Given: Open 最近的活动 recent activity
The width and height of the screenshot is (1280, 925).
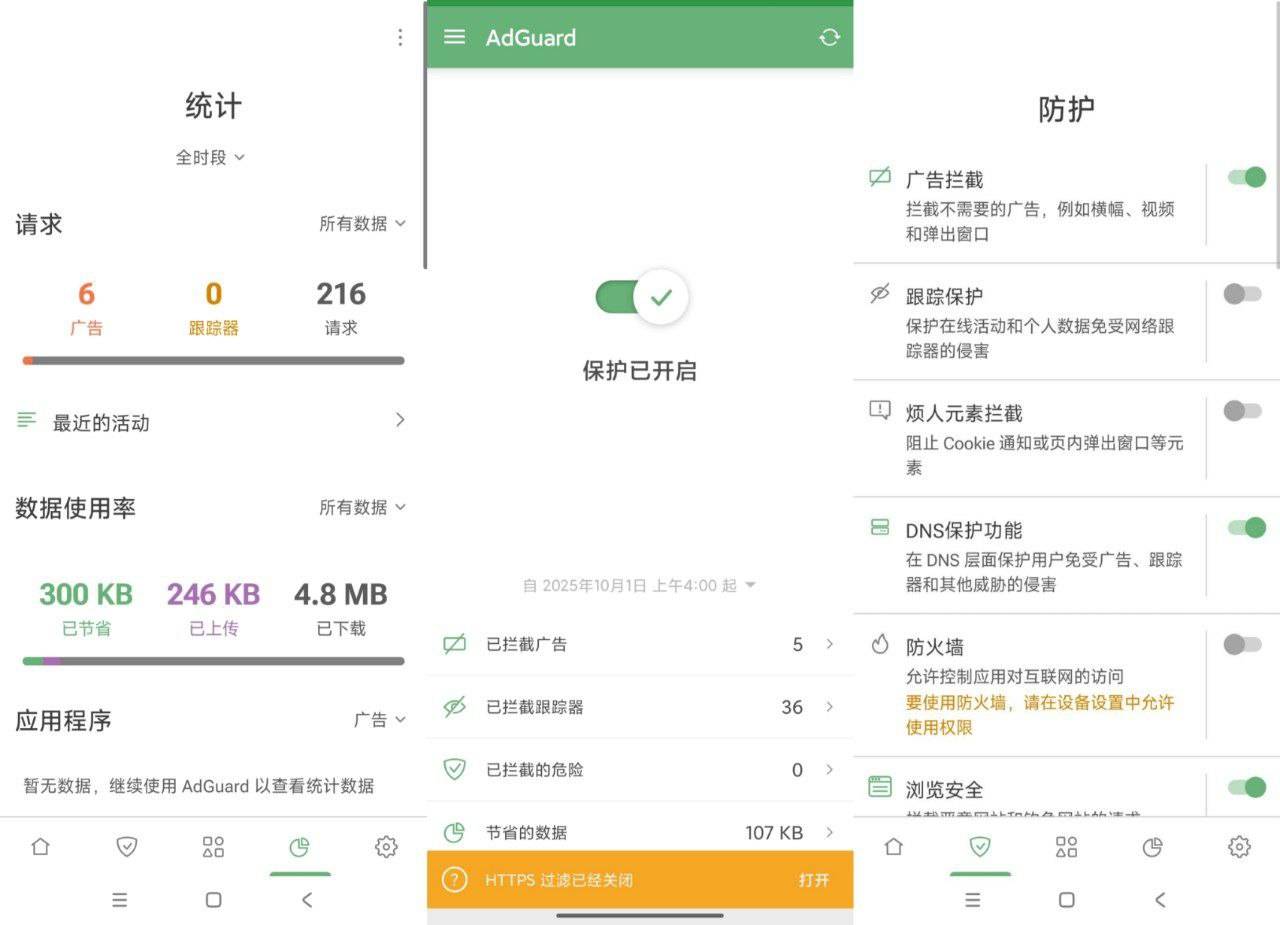Looking at the screenshot, I should pos(212,422).
